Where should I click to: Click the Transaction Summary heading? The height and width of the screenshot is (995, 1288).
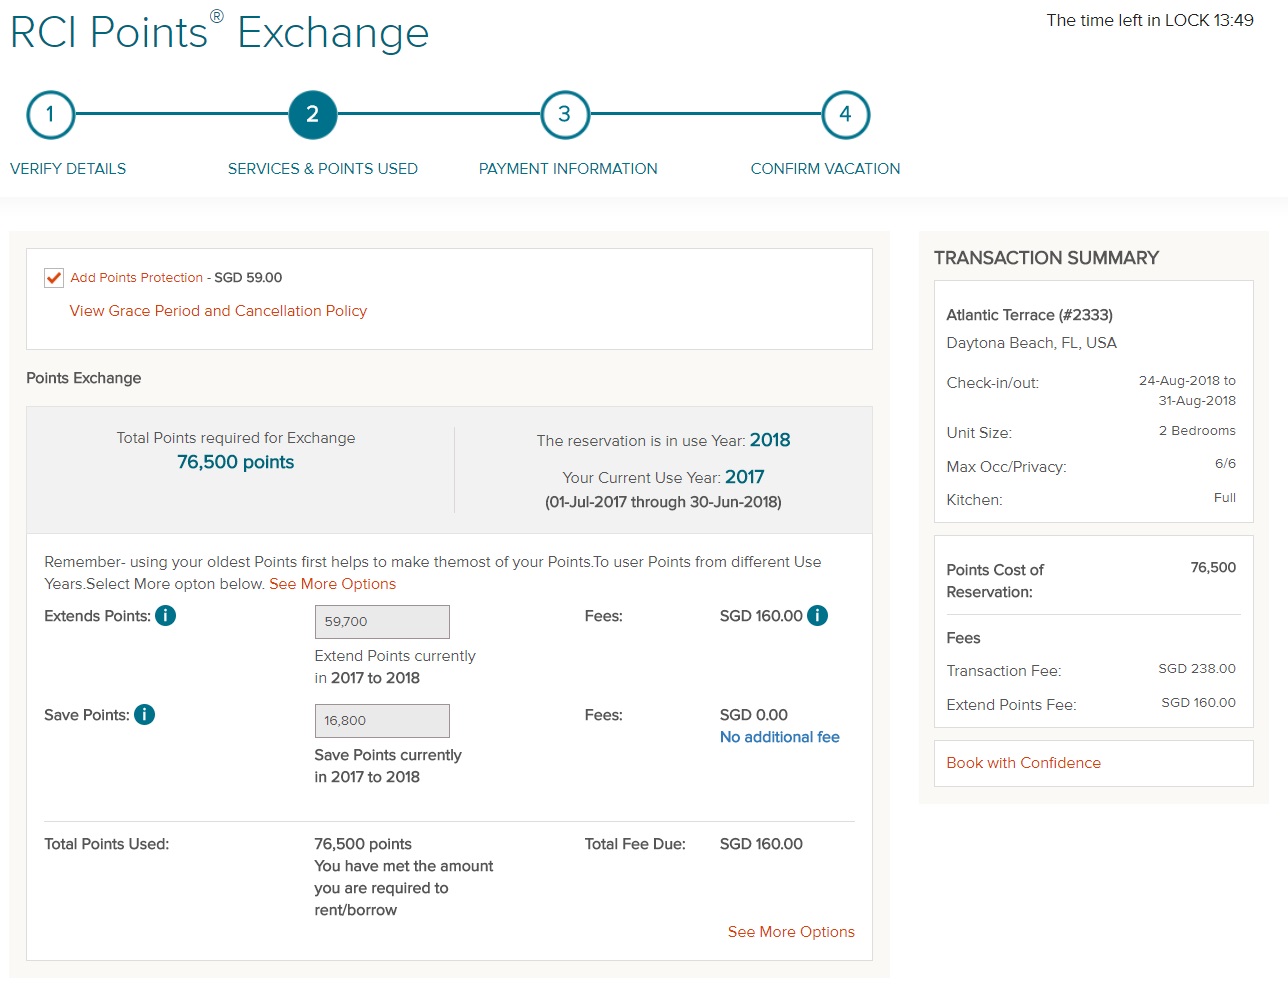coord(1046,258)
